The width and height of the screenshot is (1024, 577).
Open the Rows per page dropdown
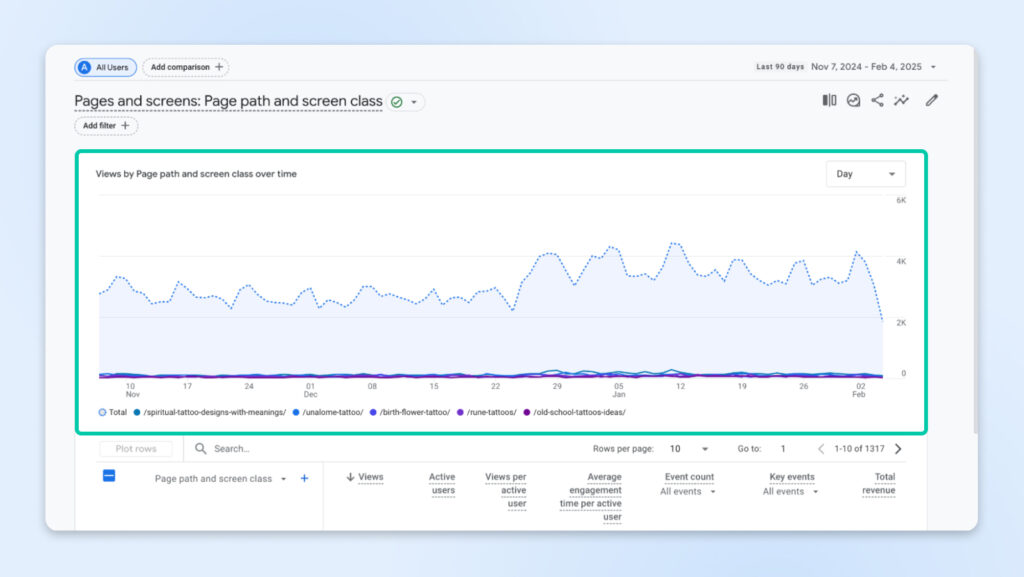(x=689, y=449)
